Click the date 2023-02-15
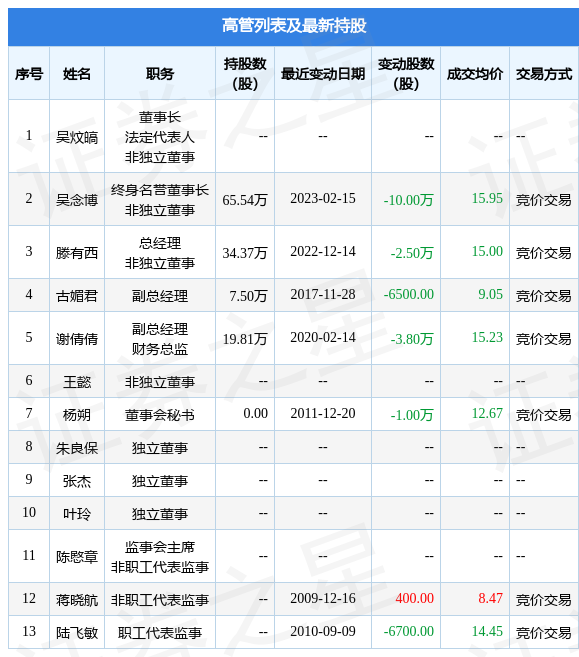 (323, 198)
